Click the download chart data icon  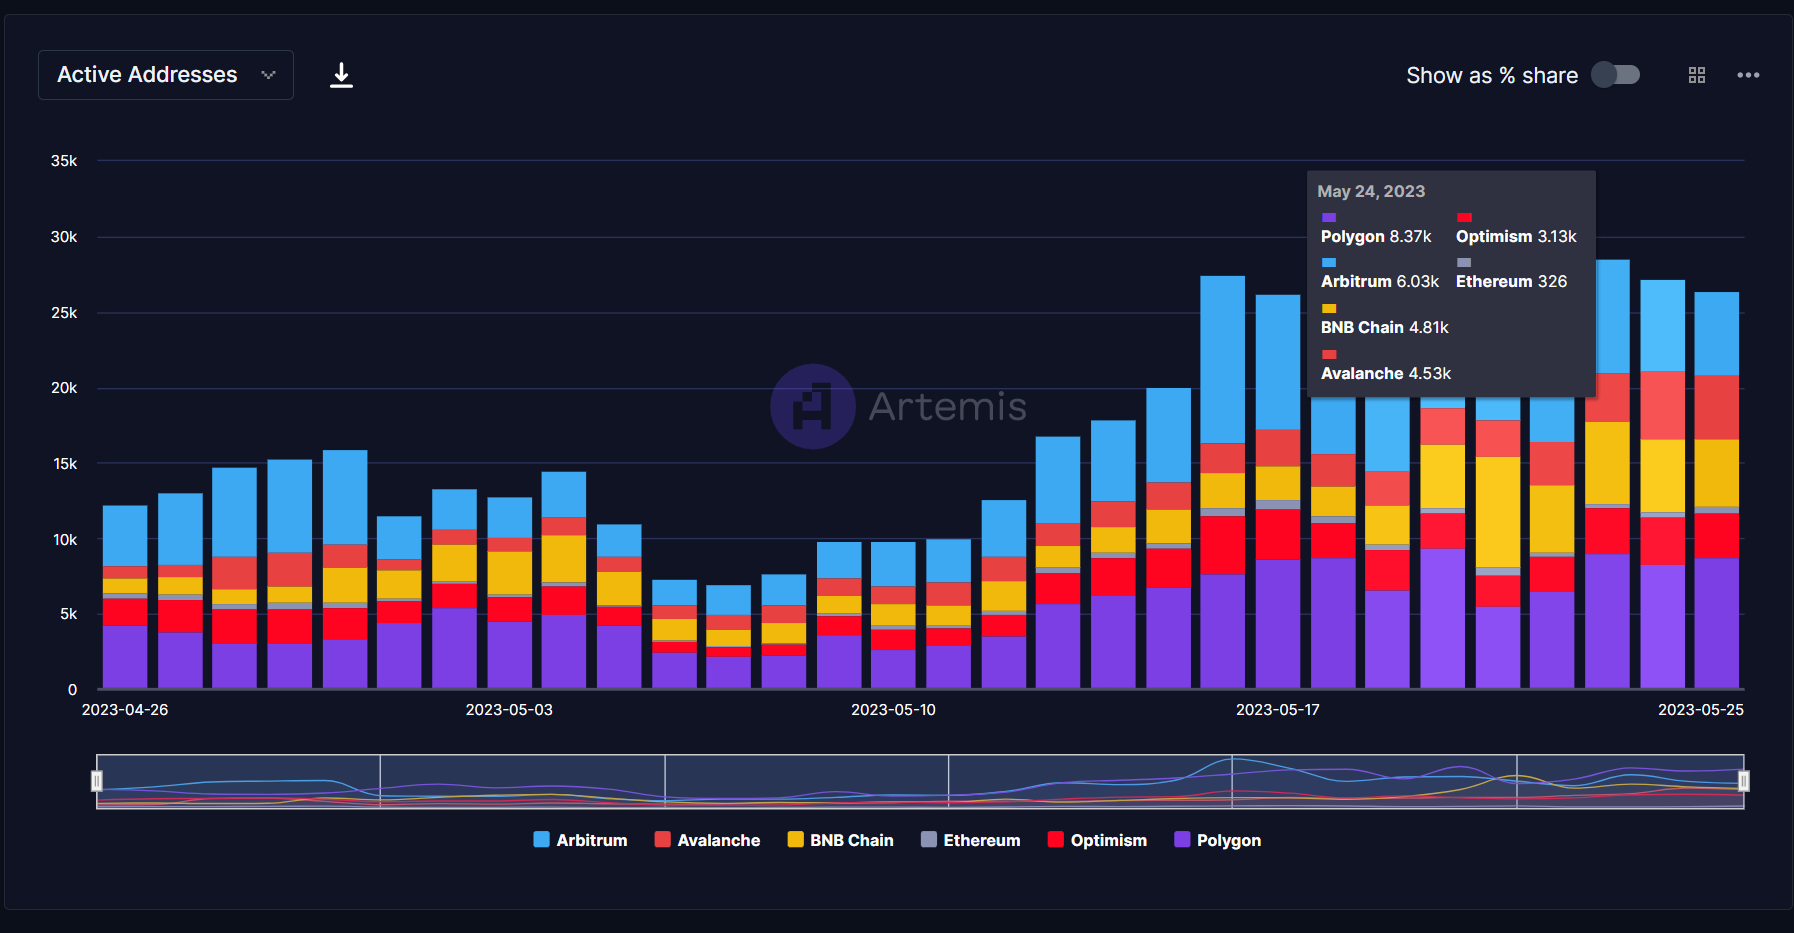point(341,75)
